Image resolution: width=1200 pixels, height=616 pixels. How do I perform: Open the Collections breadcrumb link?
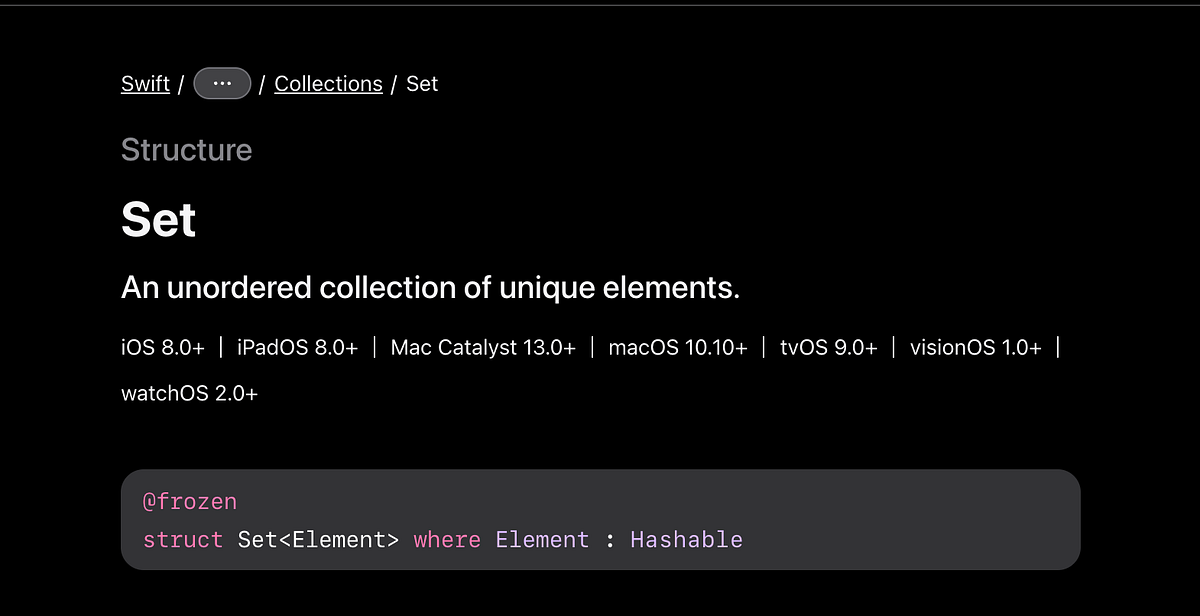[328, 84]
